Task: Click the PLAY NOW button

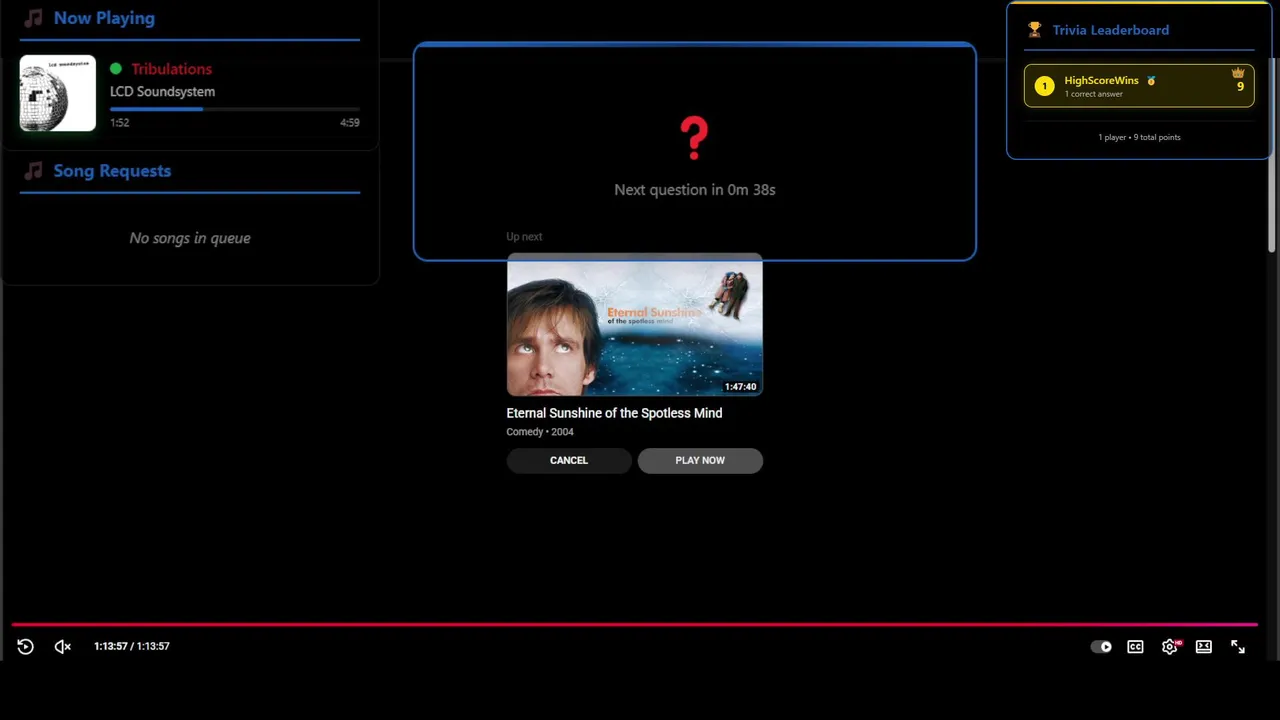Action: point(700,460)
